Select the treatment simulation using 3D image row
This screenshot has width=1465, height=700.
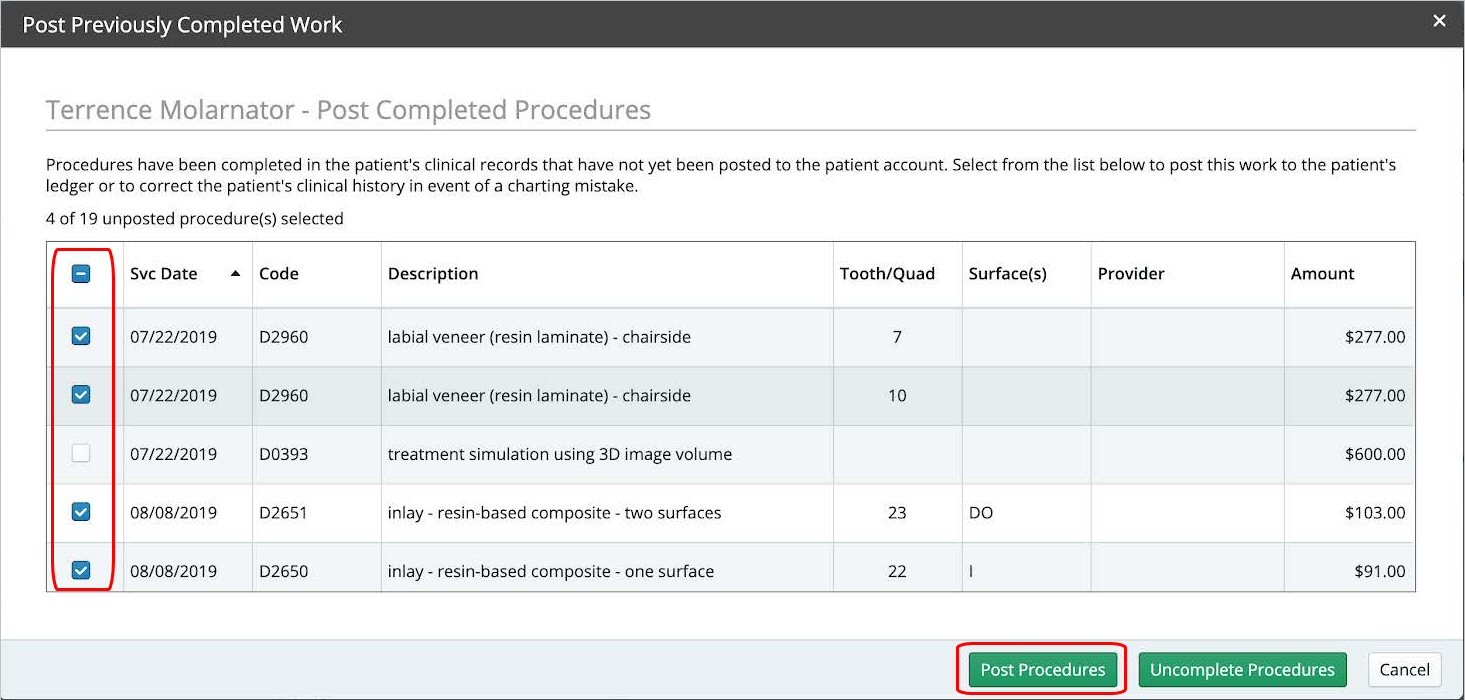click(730, 454)
